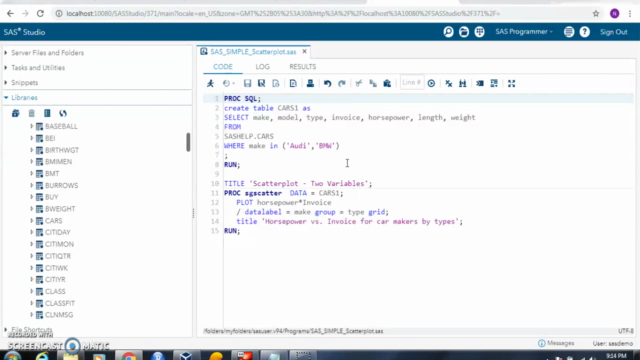
Task: Open Messages in the status bar
Action: pyautogui.click(x=556, y=343)
